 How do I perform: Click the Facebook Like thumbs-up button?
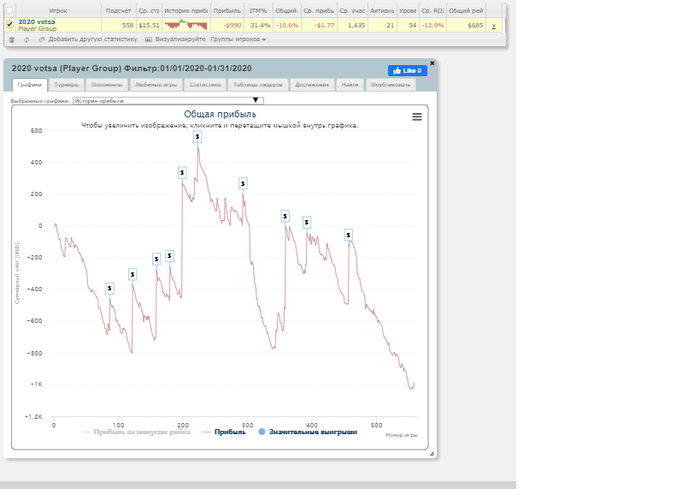click(407, 71)
